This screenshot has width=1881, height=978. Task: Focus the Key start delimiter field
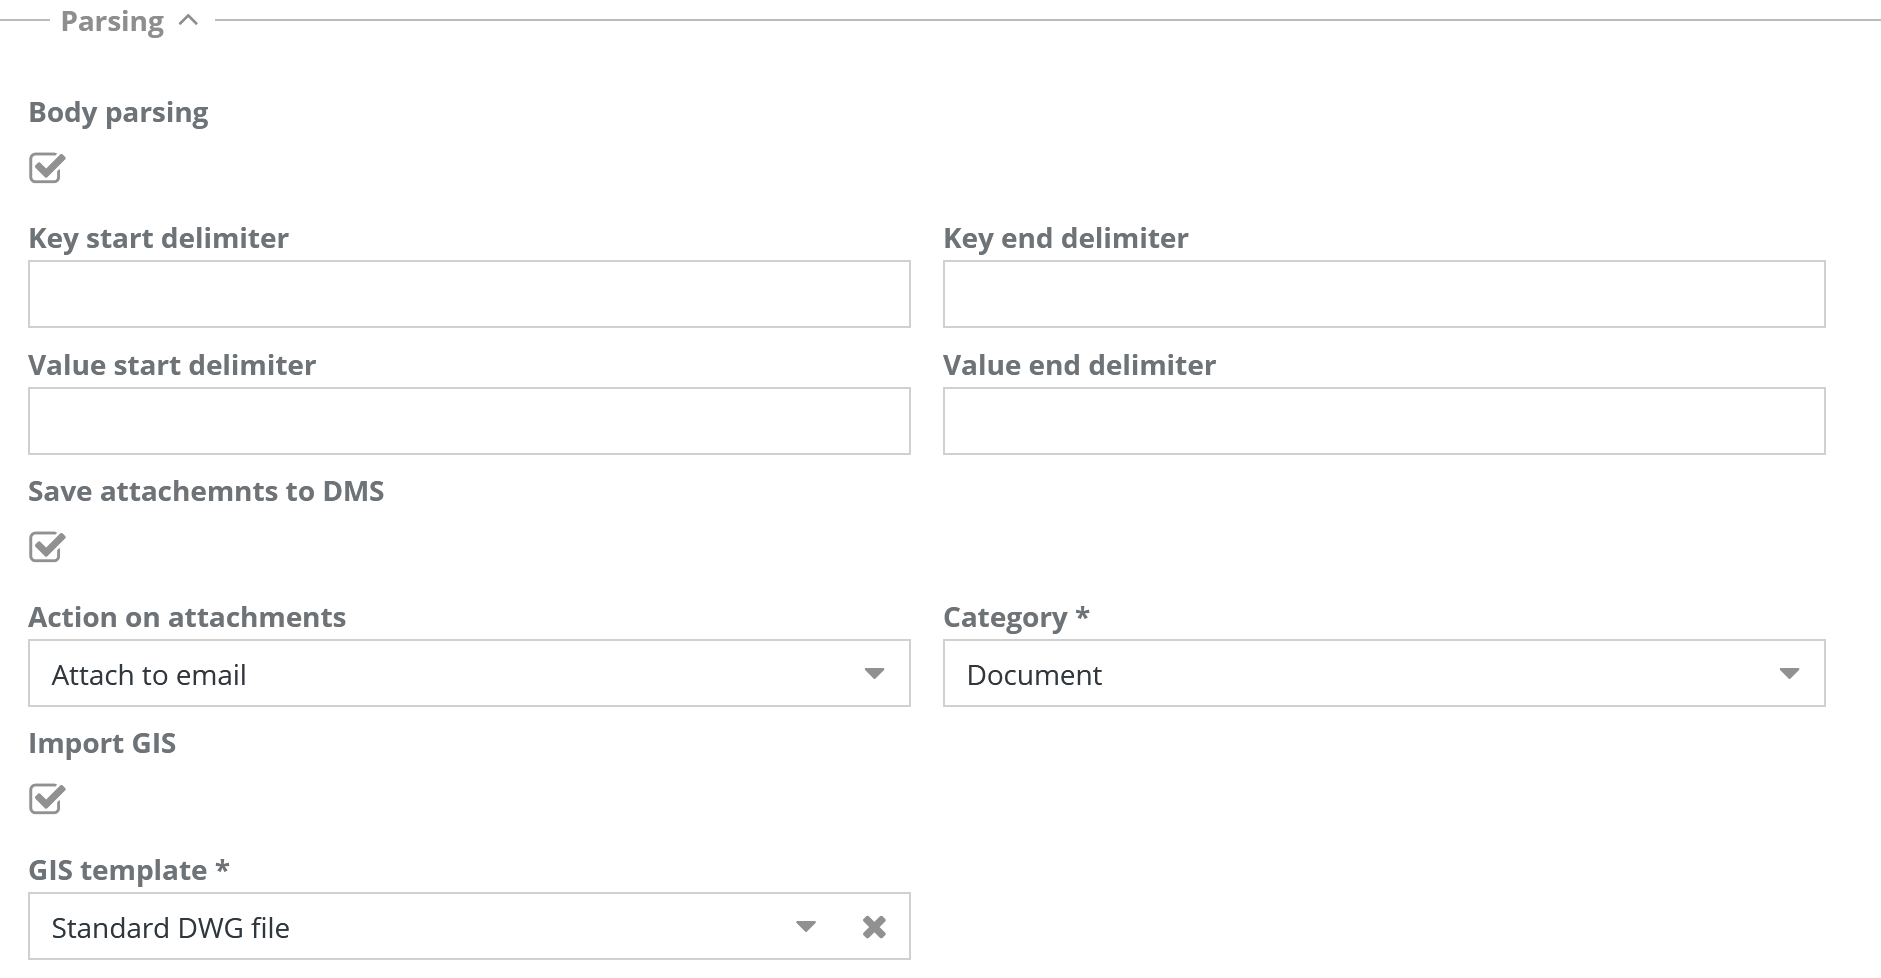click(469, 294)
